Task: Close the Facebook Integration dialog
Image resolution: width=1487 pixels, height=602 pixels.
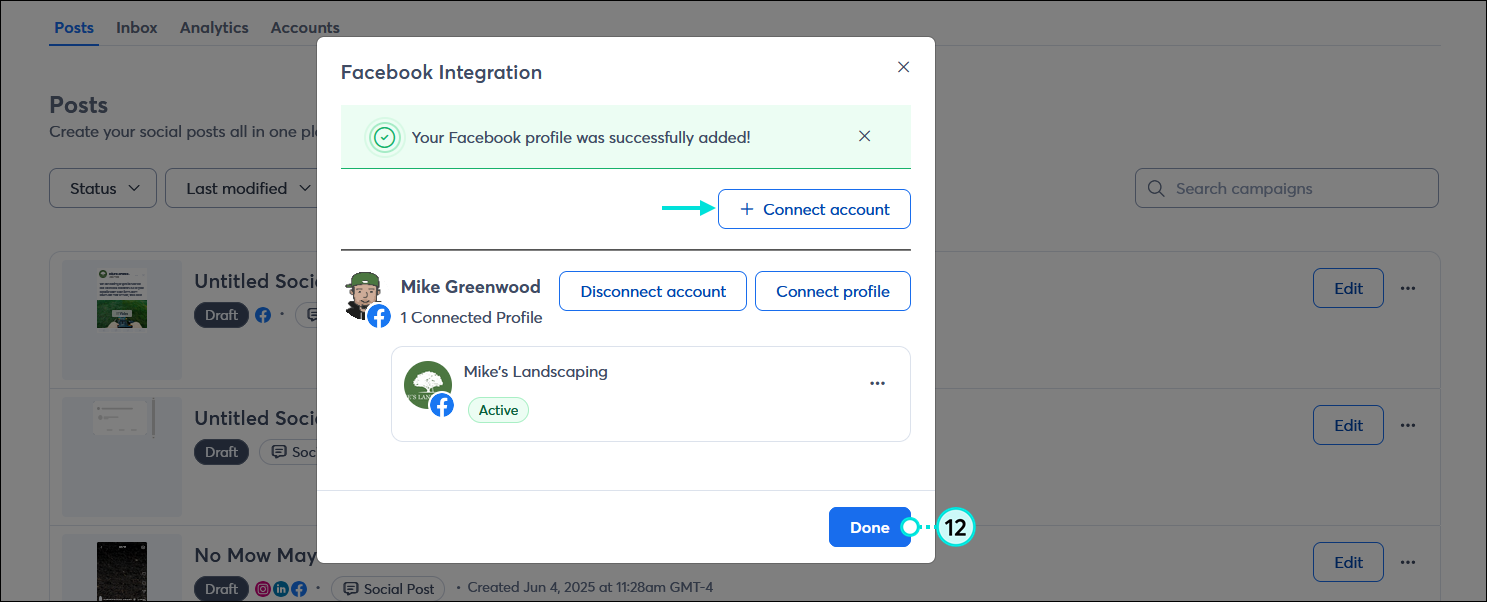Action: coord(903,67)
